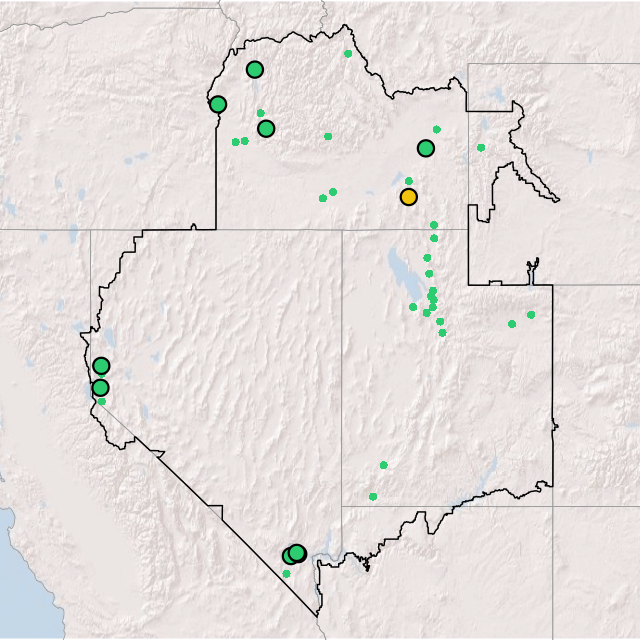Select the southernmost small green dot
This screenshot has height=640, width=640.
click(286, 574)
